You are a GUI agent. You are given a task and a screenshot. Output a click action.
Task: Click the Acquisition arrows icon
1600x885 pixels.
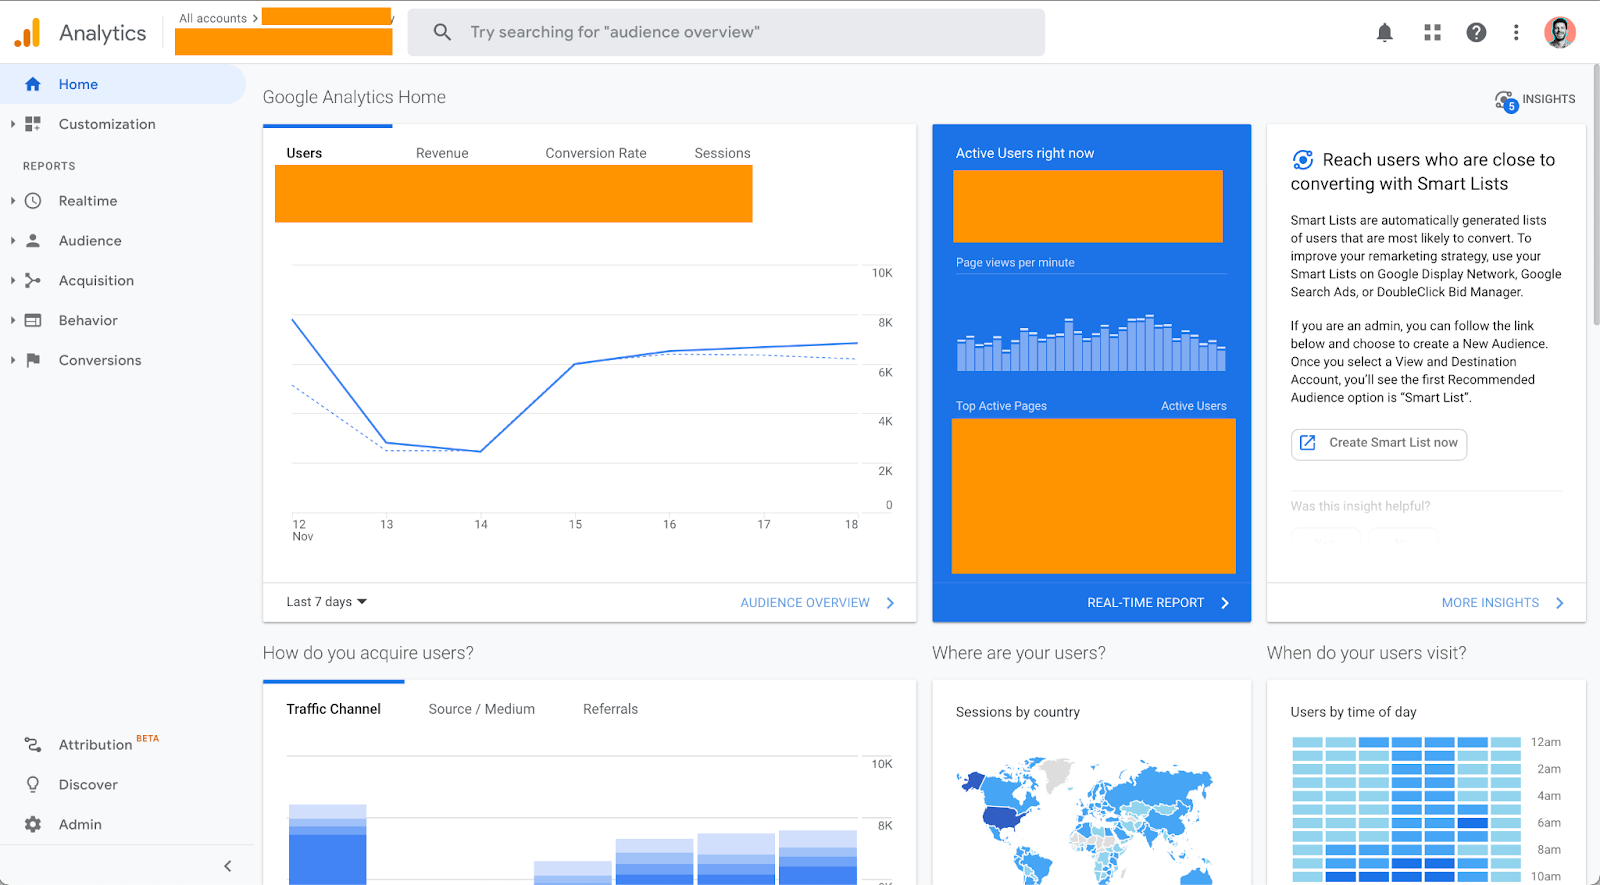[33, 281]
